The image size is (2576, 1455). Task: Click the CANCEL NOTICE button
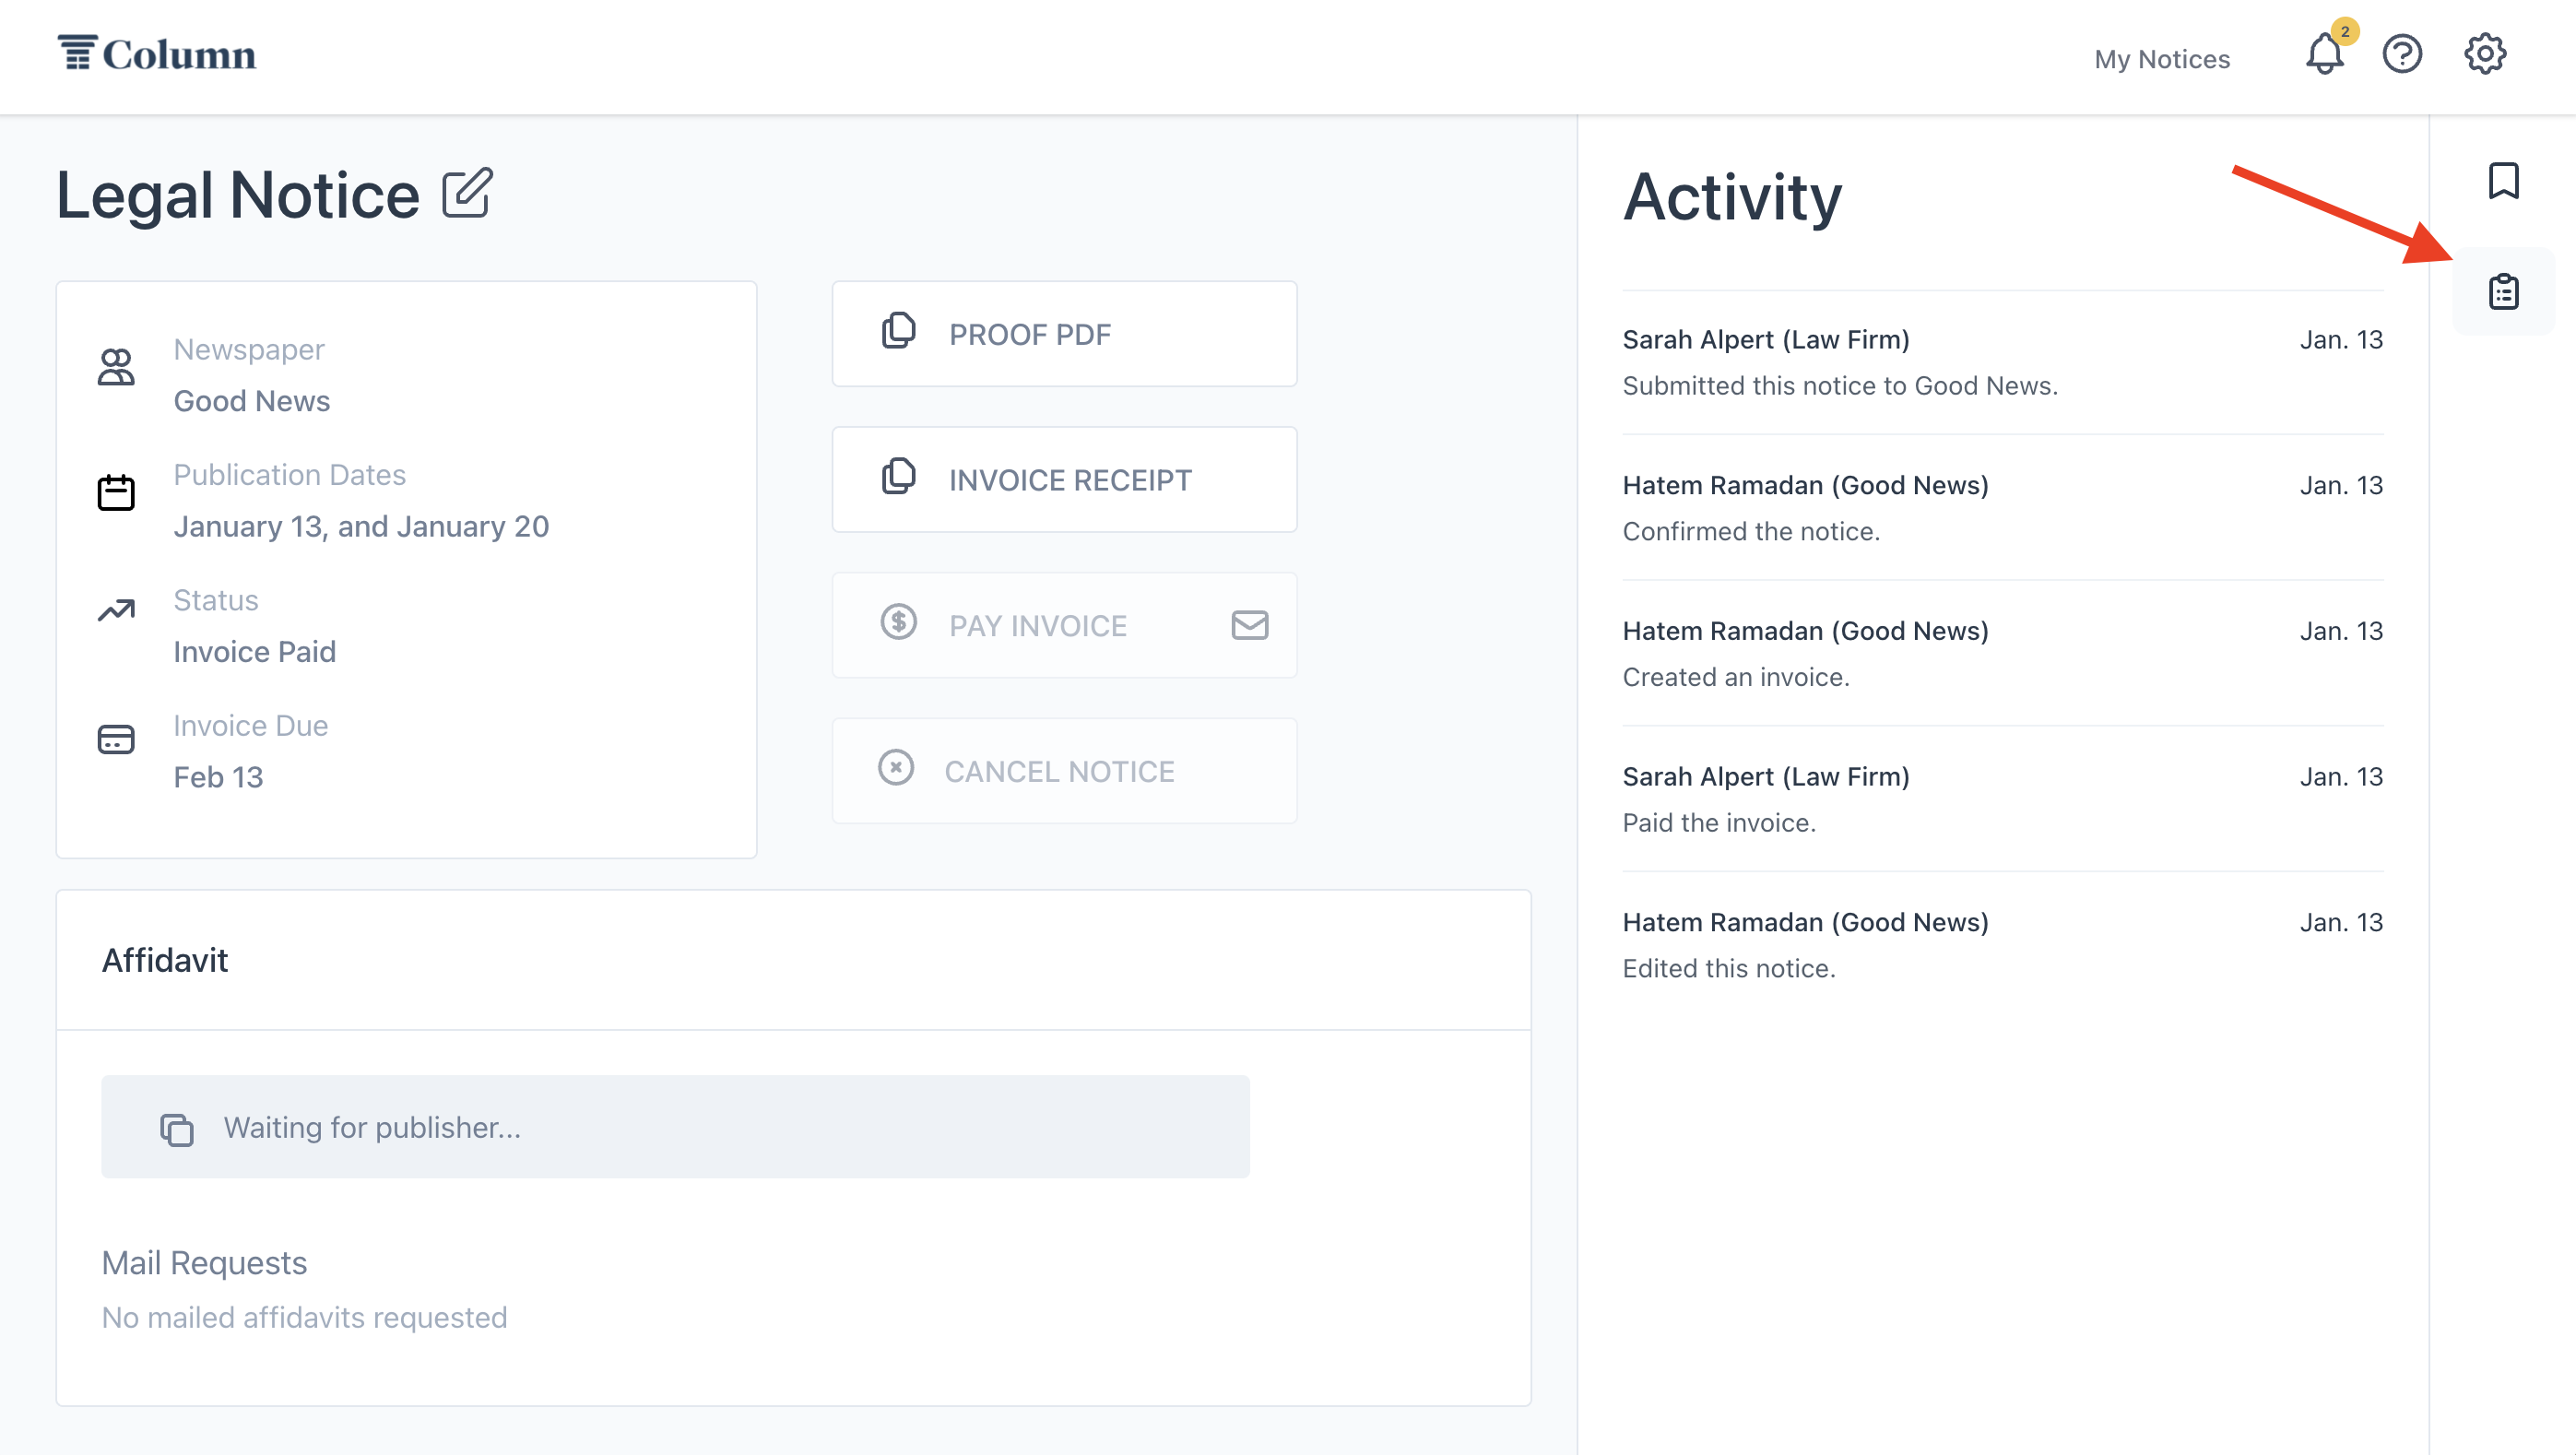point(1064,771)
